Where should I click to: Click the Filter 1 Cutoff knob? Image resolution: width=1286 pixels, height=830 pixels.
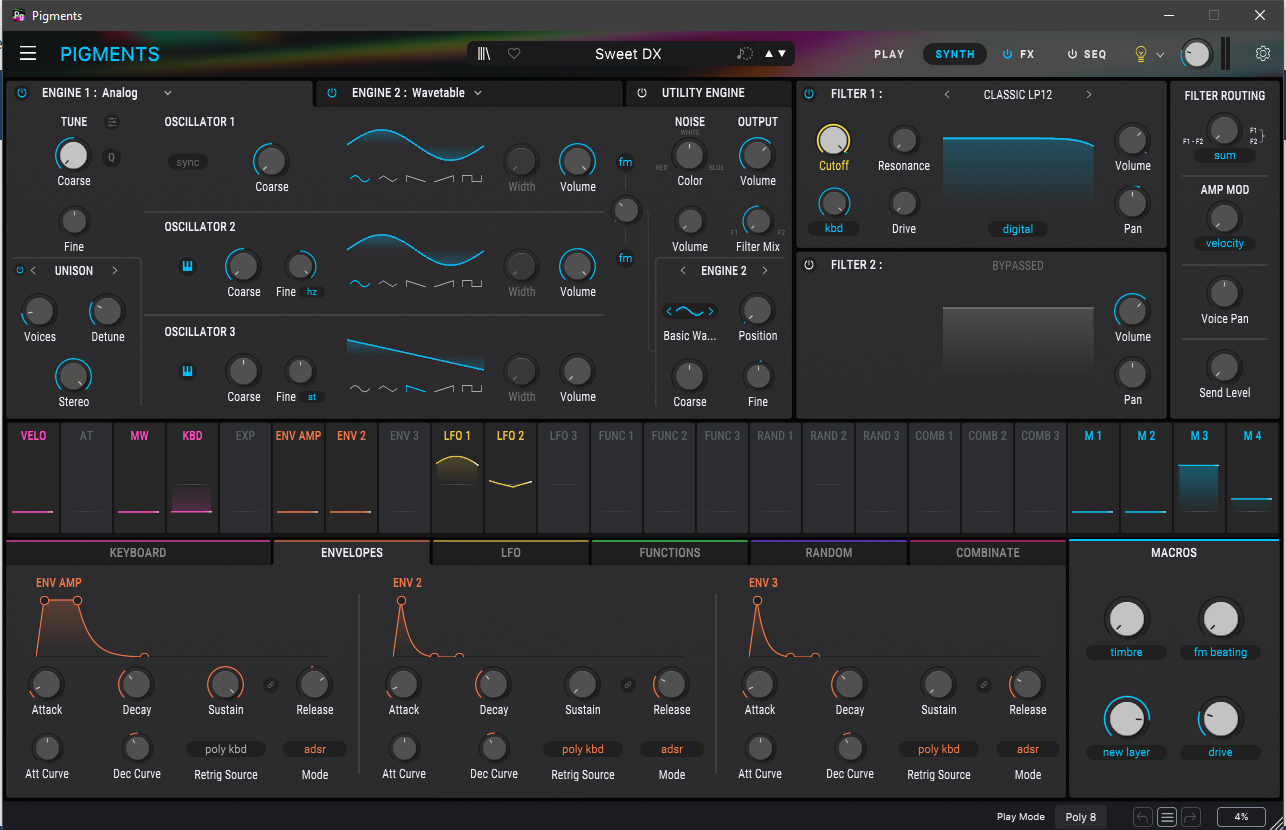(833, 140)
